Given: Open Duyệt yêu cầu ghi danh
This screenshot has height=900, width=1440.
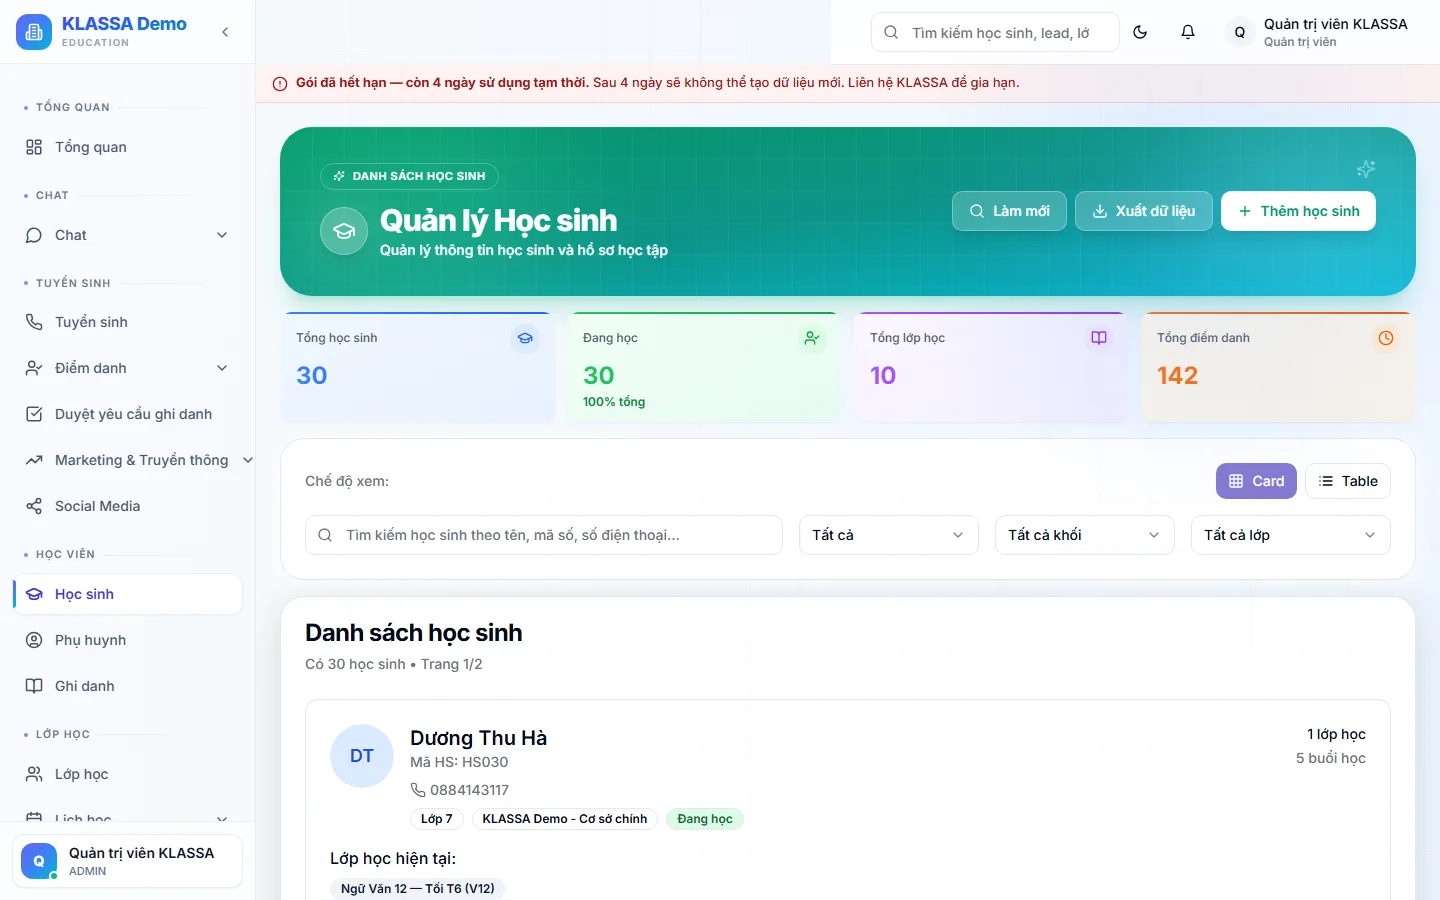Looking at the screenshot, I should pyautogui.click(x=127, y=414).
